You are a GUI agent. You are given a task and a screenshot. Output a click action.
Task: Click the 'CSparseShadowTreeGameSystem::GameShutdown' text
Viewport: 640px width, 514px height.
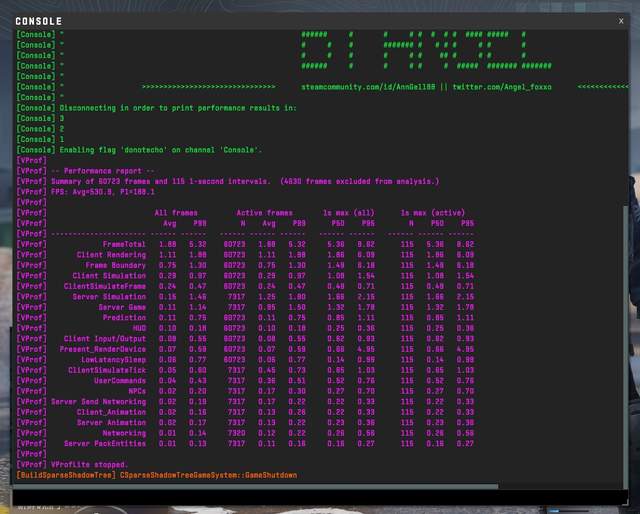pyautogui.click(x=209, y=475)
